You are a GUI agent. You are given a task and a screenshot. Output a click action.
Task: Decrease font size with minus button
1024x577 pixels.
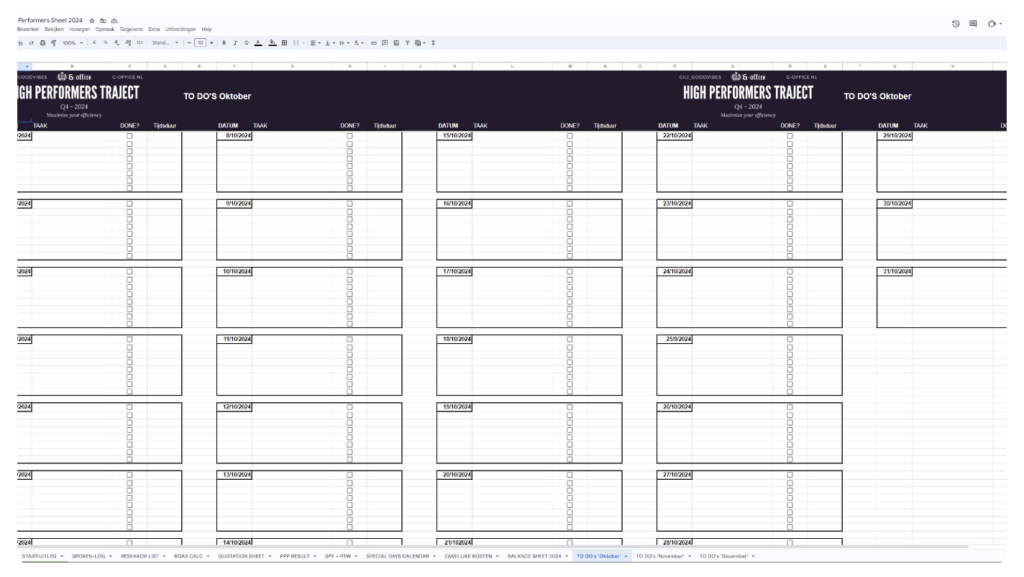pyautogui.click(x=189, y=43)
